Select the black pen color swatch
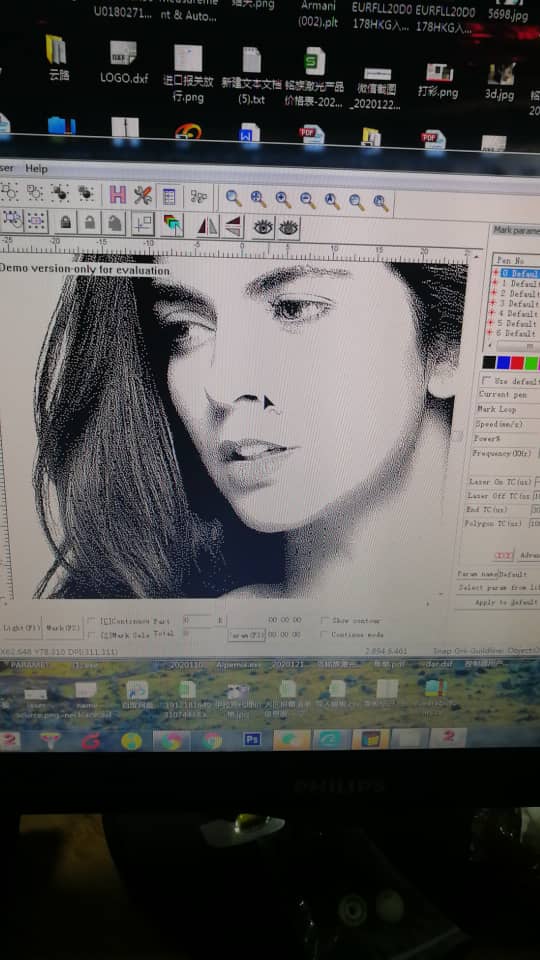 [489, 362]
